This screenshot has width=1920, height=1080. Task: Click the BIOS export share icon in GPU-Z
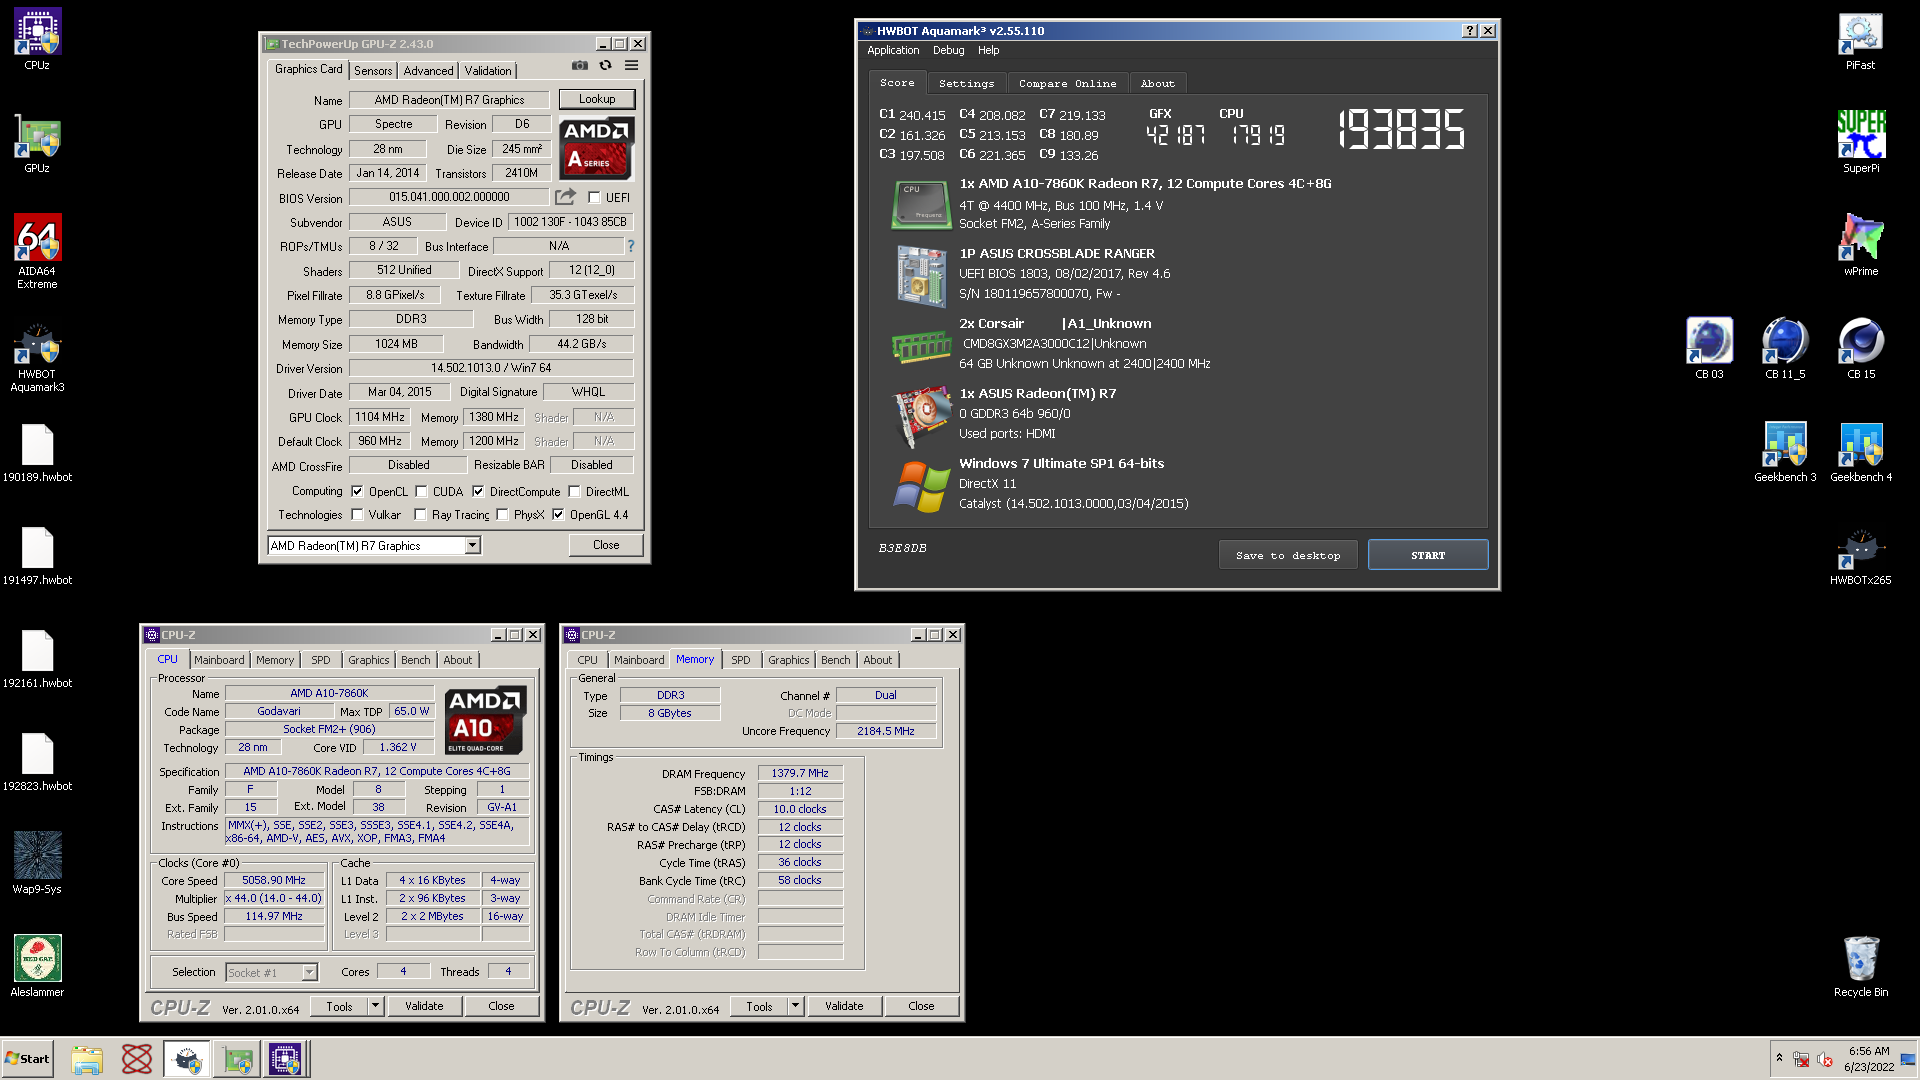566,197
